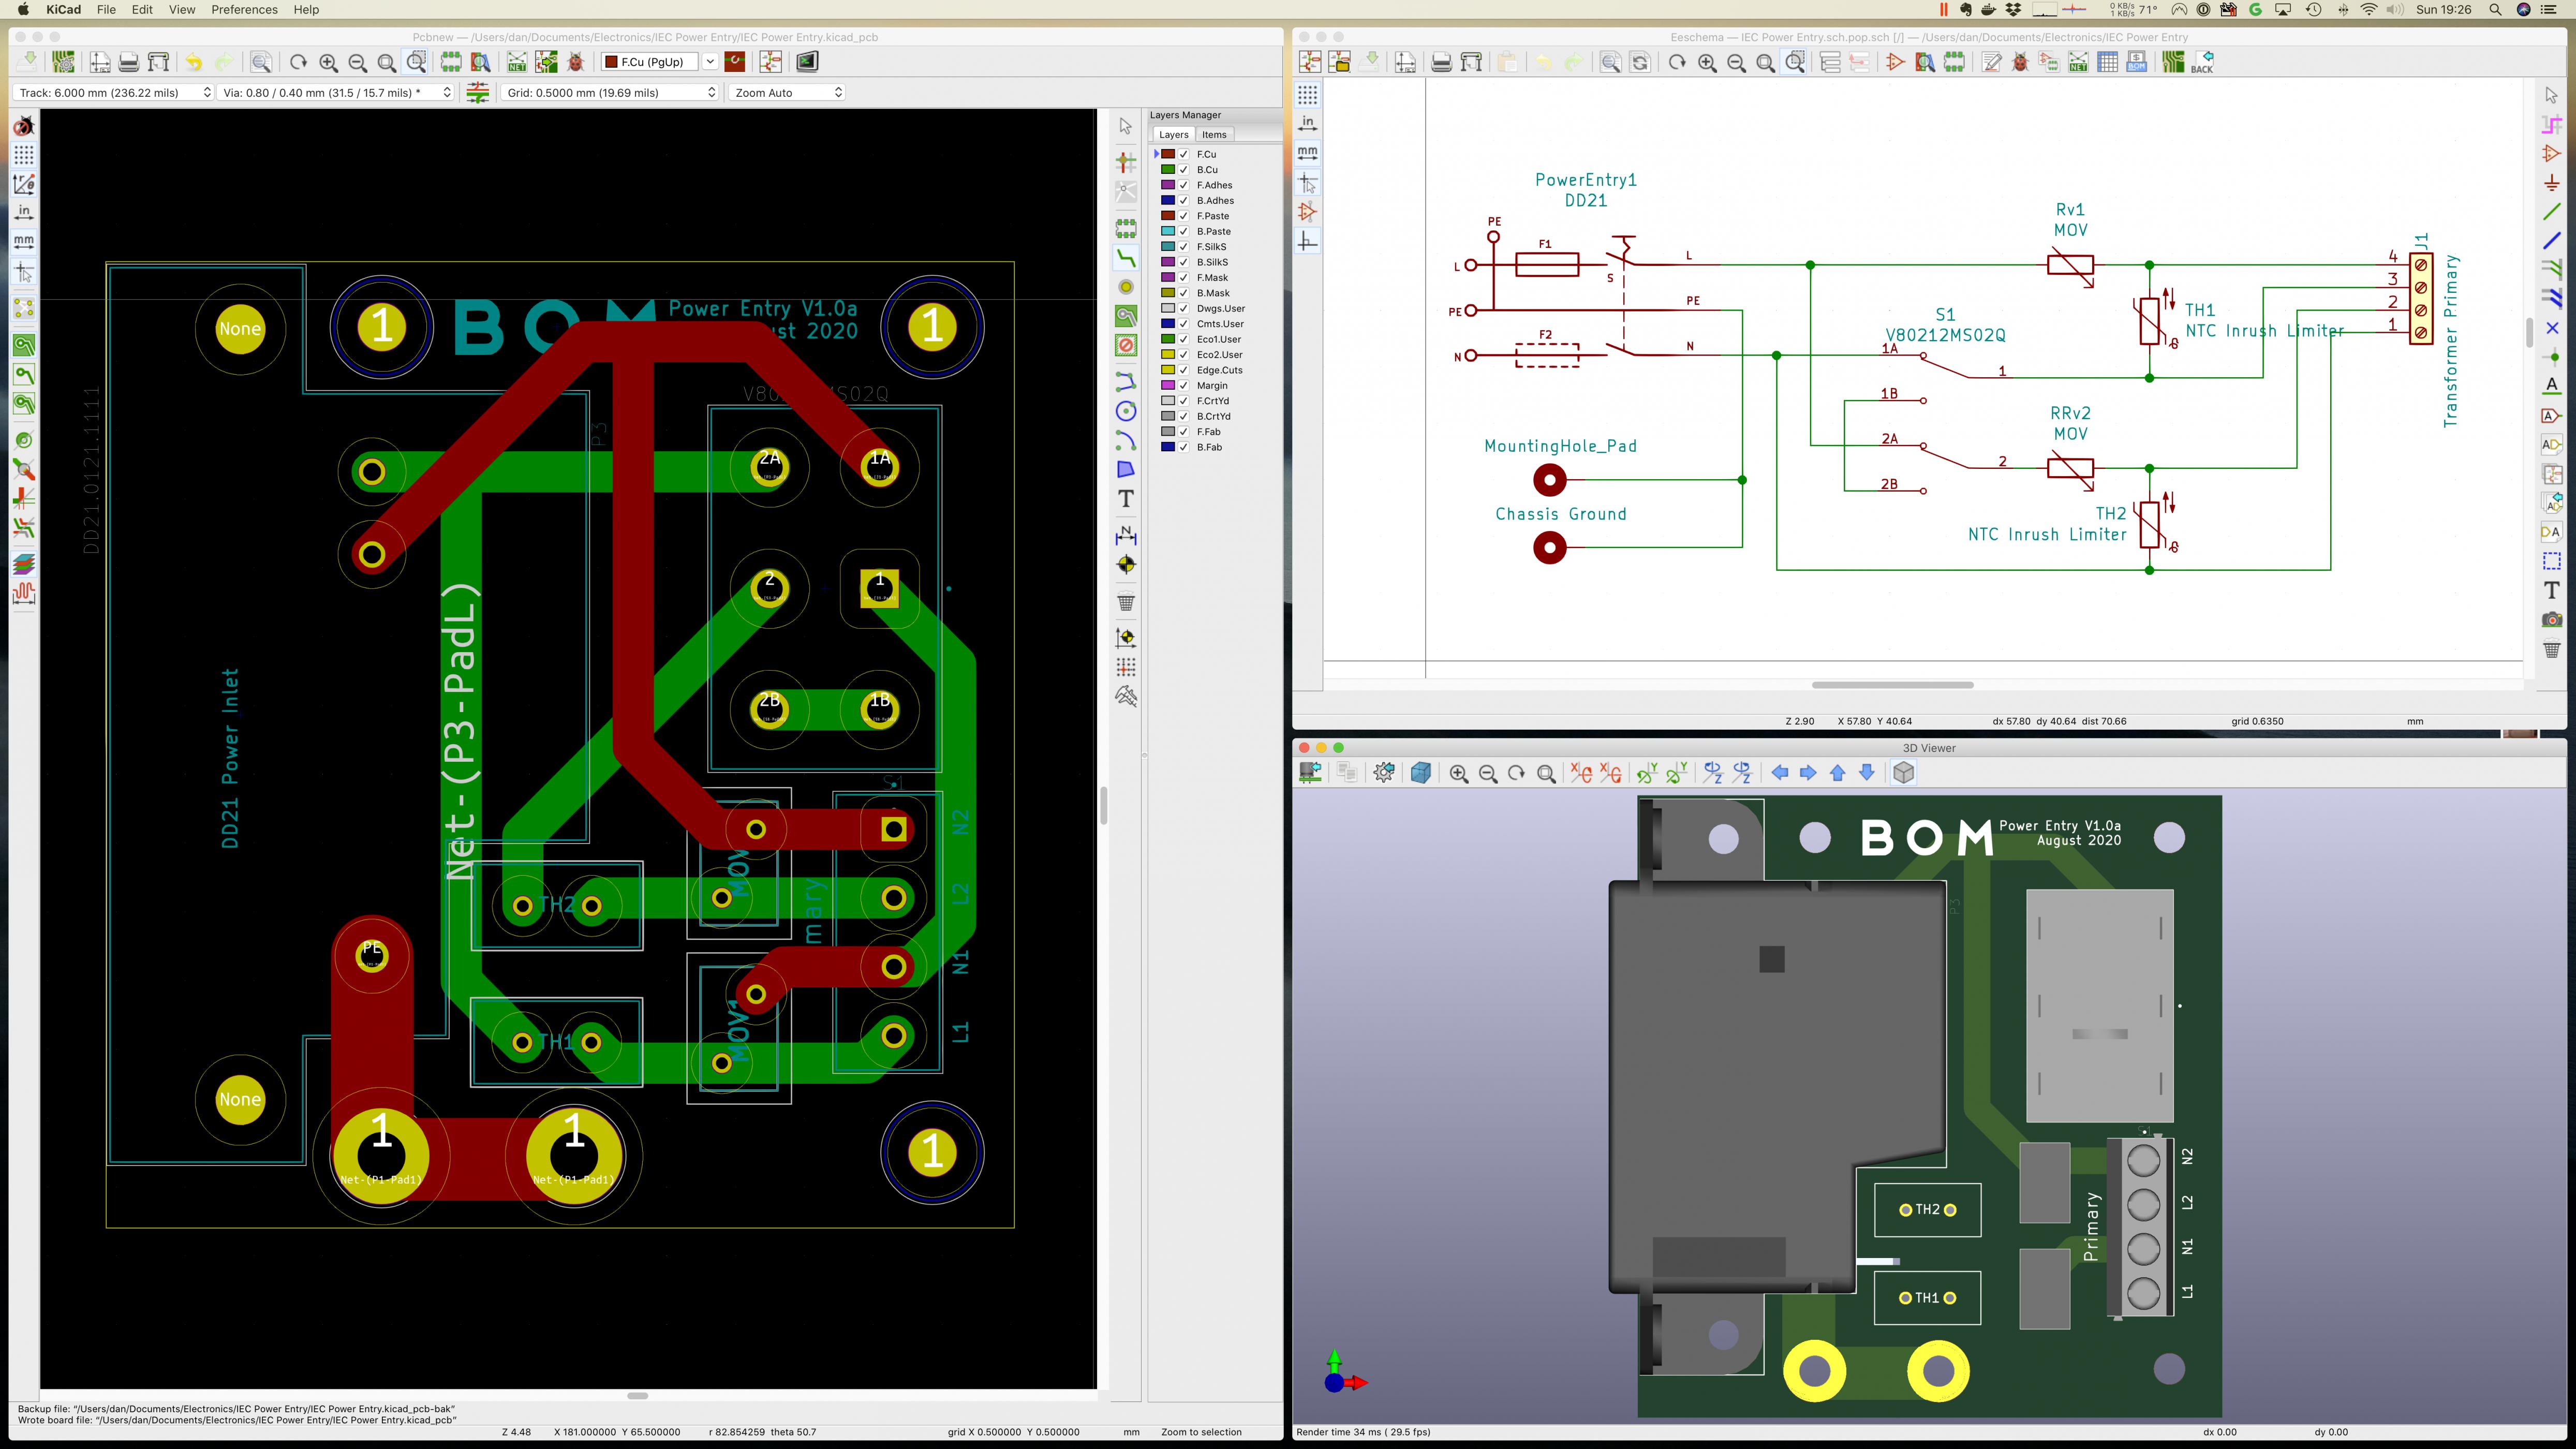Place power port tool in Eeschema right toolbar
Viewport: 2576px width, 1449px height.
coord(2552,183)
